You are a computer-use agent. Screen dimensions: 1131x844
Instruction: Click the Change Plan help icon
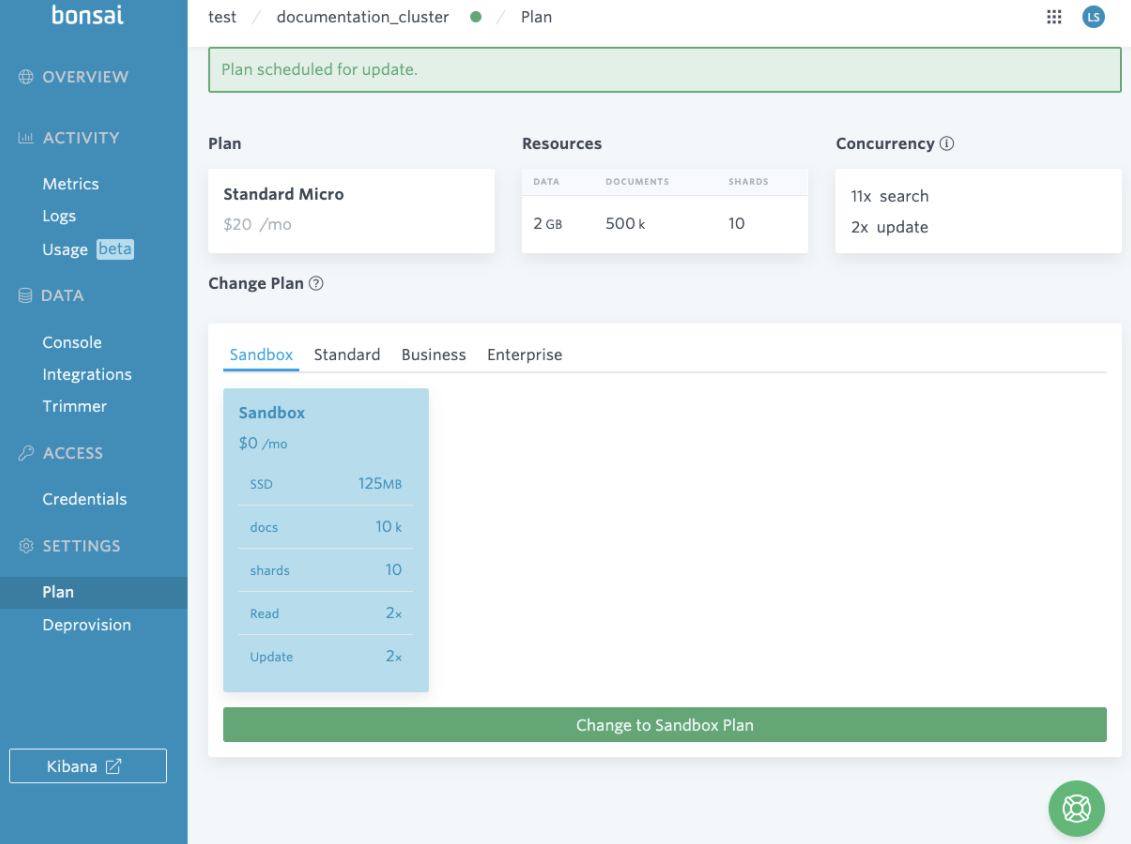coord(316,283)
